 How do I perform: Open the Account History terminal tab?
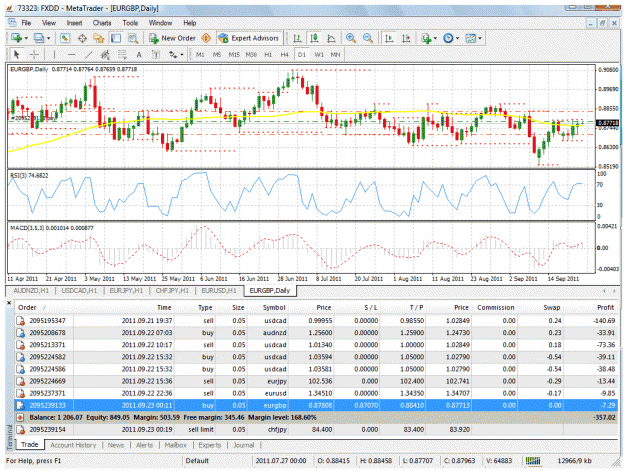[73, 445]
